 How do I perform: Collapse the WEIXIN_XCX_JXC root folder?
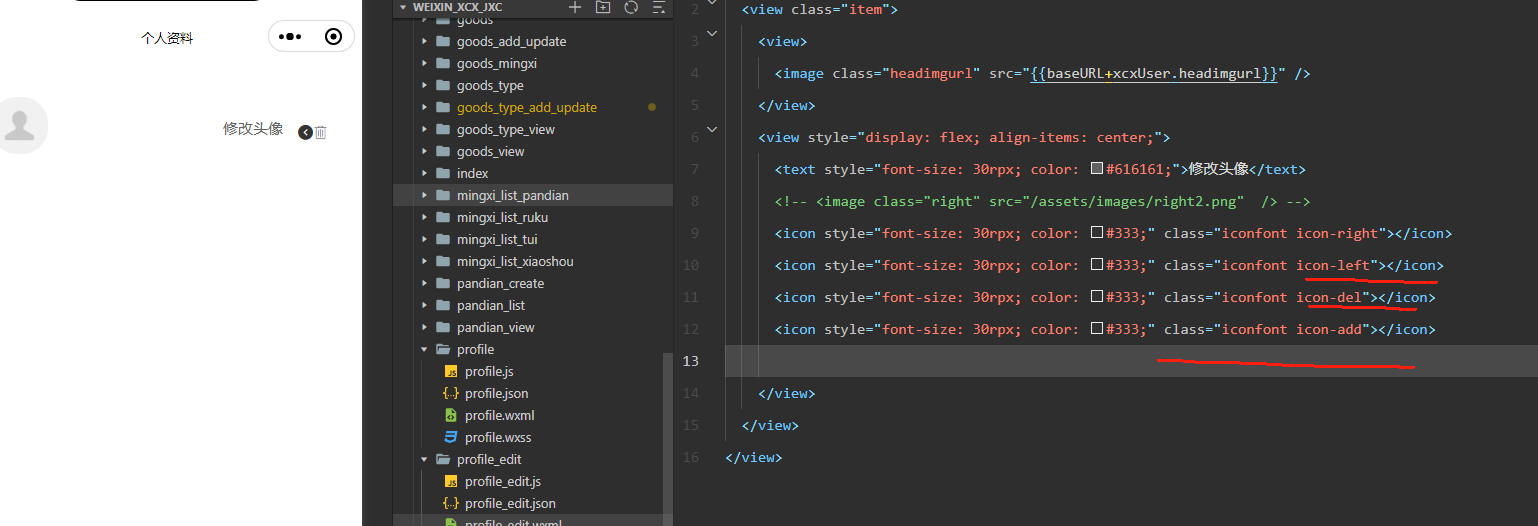[404, 7]
